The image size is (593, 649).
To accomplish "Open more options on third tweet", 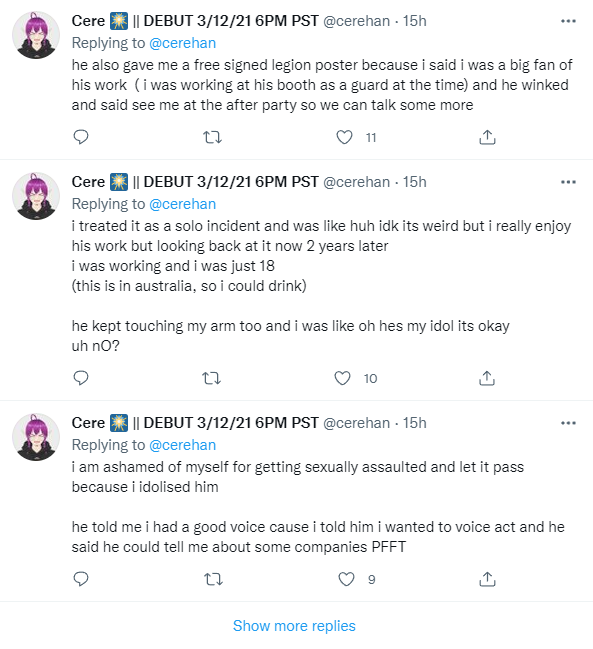I will 568,423.
